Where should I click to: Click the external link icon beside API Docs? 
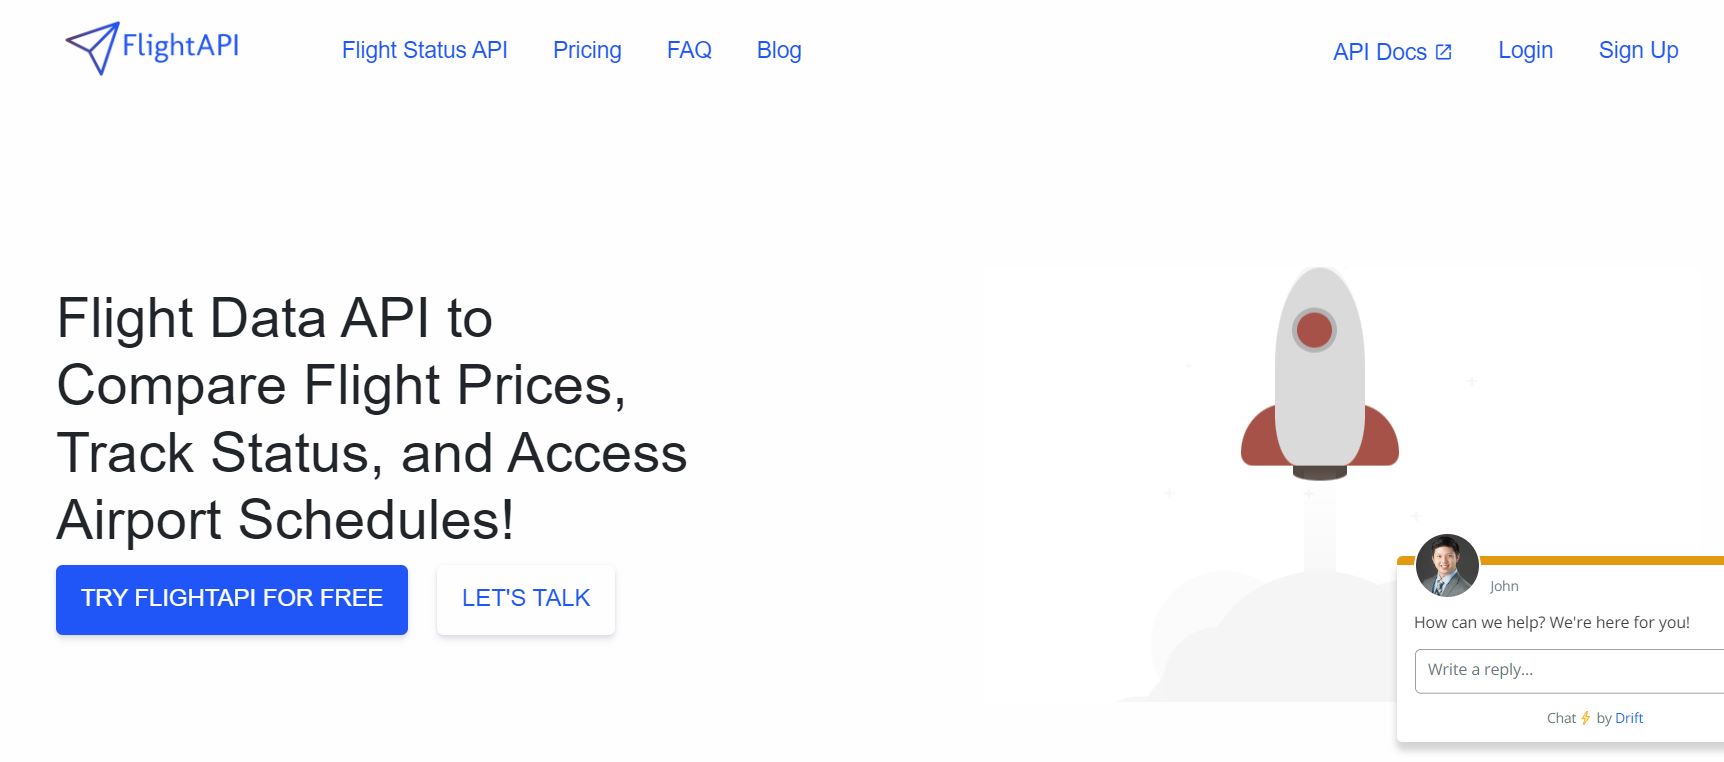pos(1443,52)
